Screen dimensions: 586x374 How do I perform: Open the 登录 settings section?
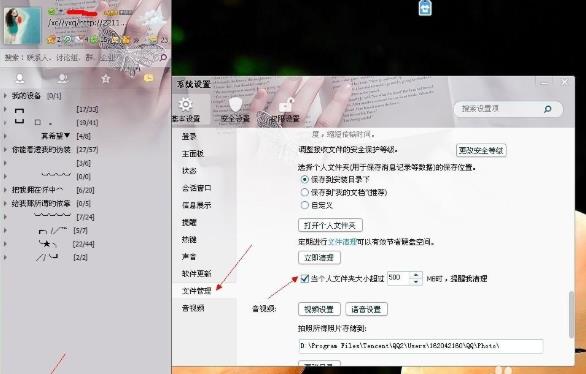pyautogui.click(x=189, y=136)
